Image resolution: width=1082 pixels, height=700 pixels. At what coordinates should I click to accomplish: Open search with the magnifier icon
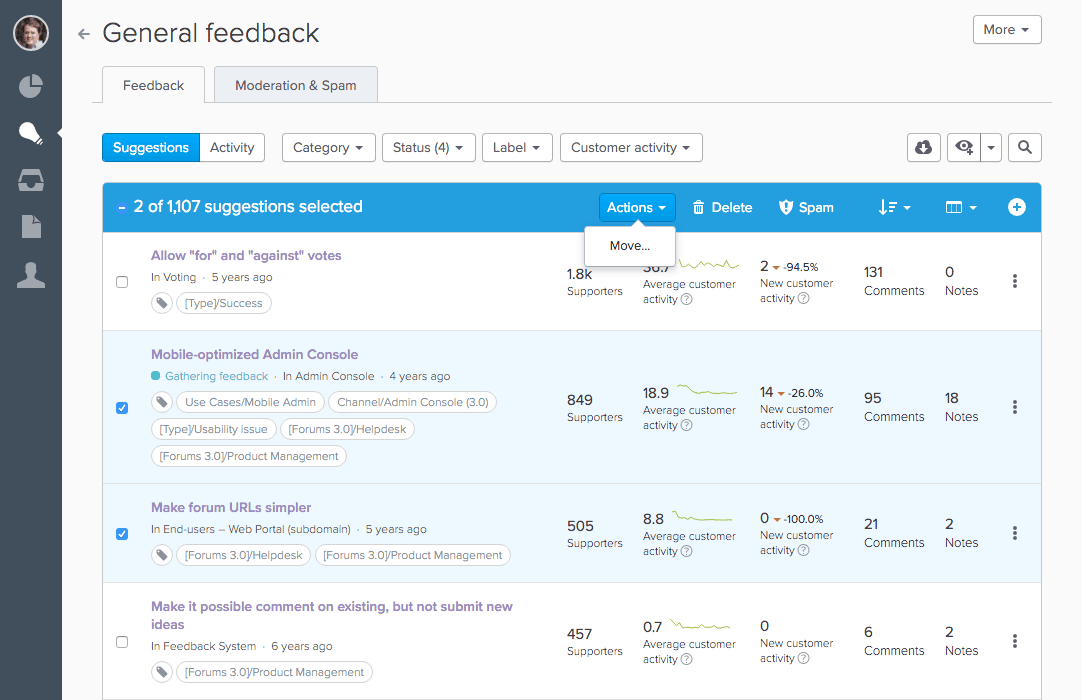coord(1024,147)
